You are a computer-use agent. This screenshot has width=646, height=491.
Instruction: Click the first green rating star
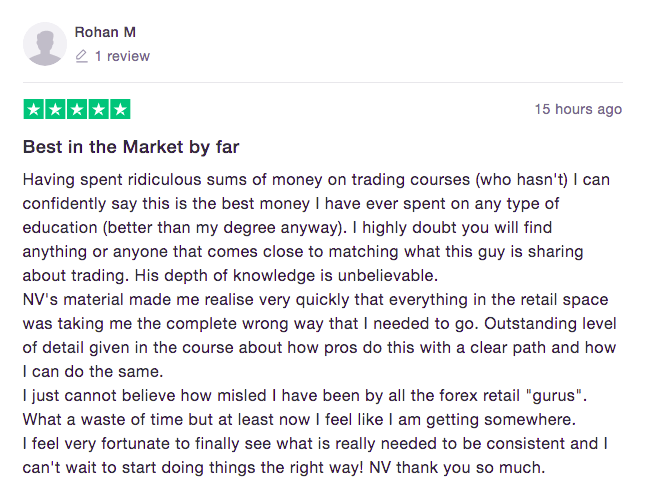pos(33,109)
